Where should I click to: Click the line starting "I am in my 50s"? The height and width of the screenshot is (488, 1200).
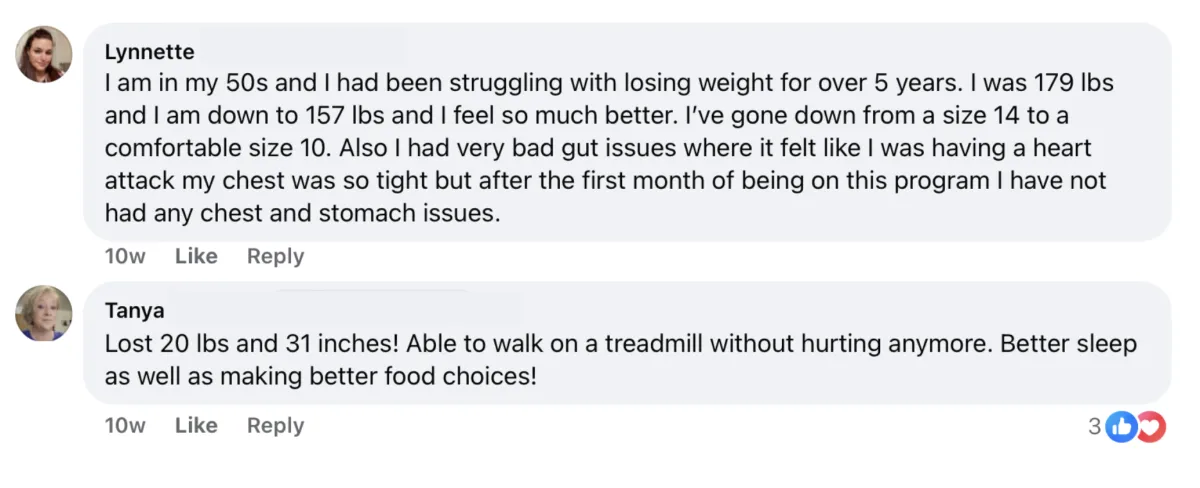click(x=609, y=82)
